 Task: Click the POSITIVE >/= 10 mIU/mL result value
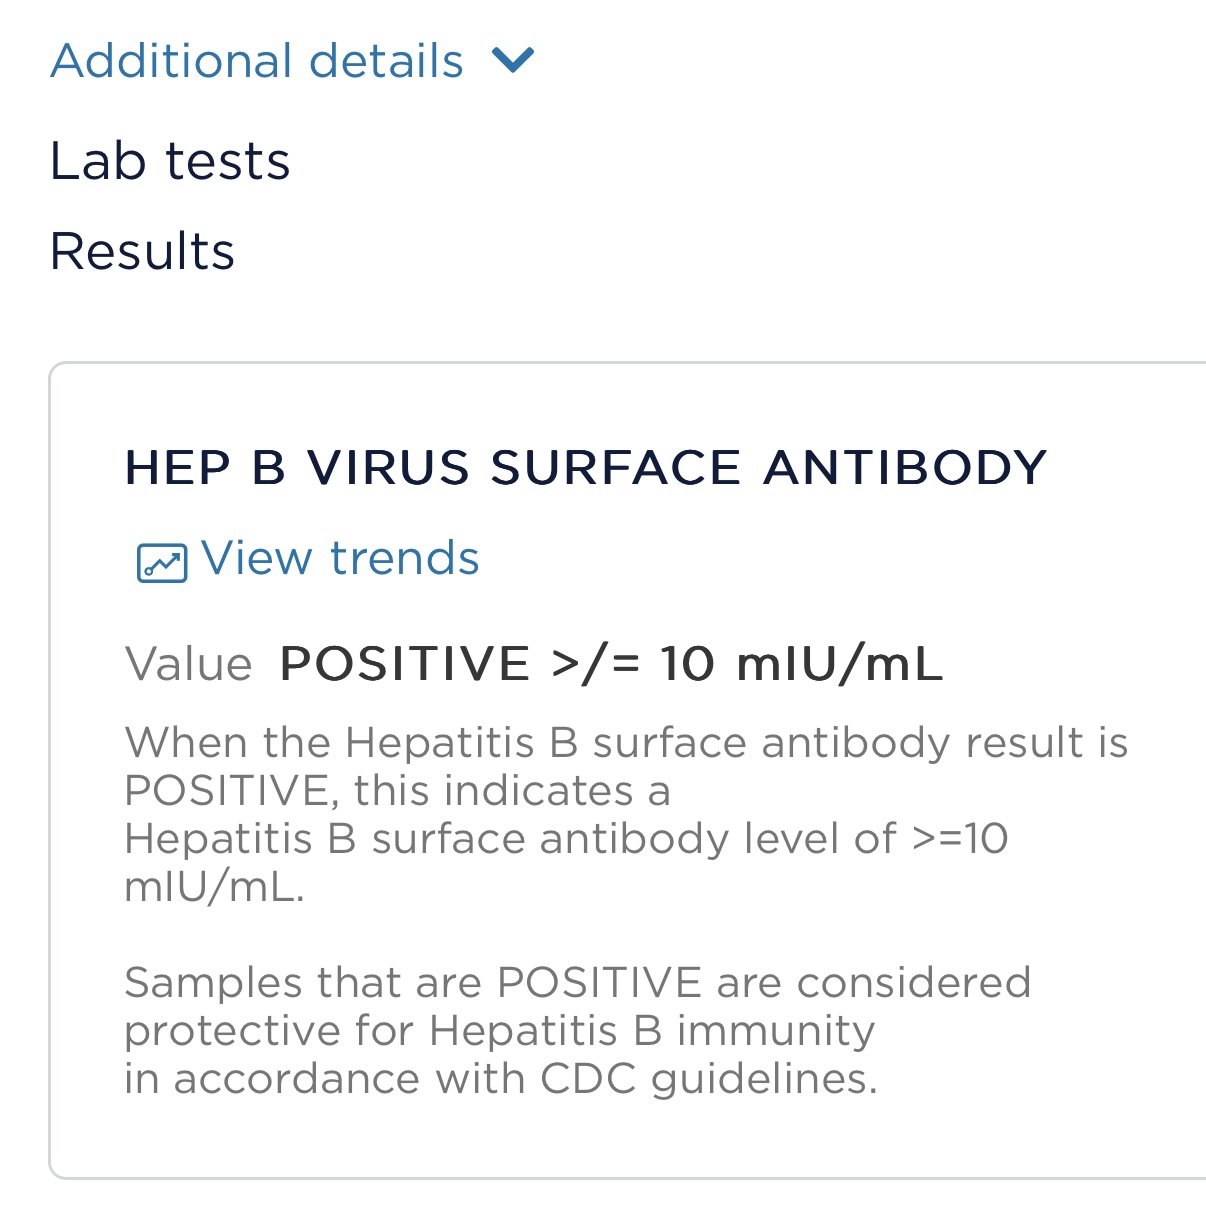[611, 664]
